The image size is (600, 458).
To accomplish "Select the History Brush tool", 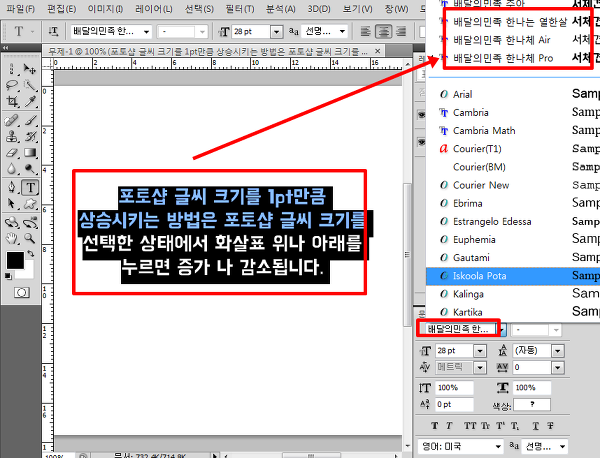I will tap(30, 137).
